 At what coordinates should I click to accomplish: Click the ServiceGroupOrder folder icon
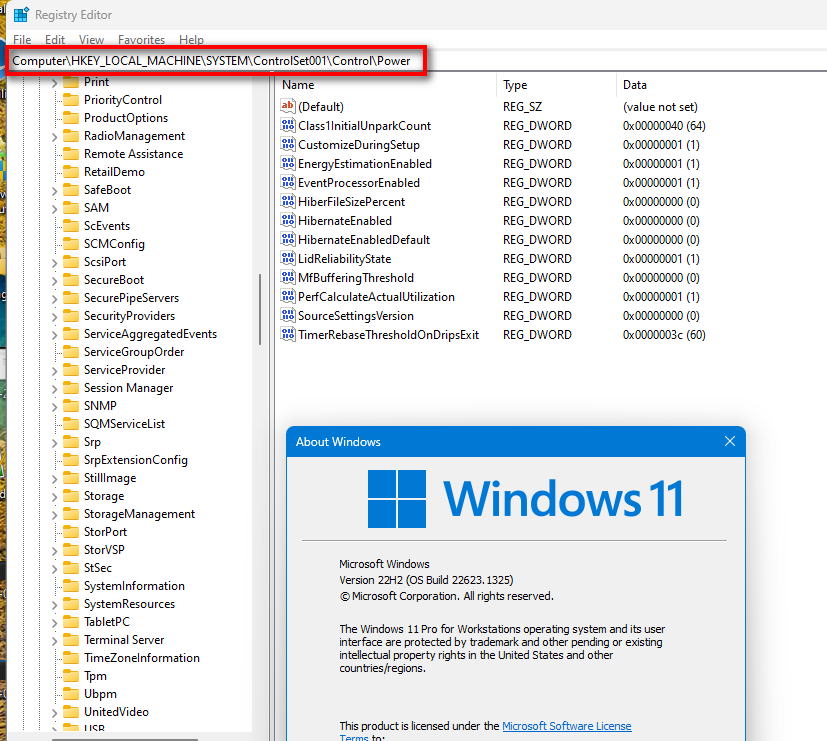(x=71, y=352)
